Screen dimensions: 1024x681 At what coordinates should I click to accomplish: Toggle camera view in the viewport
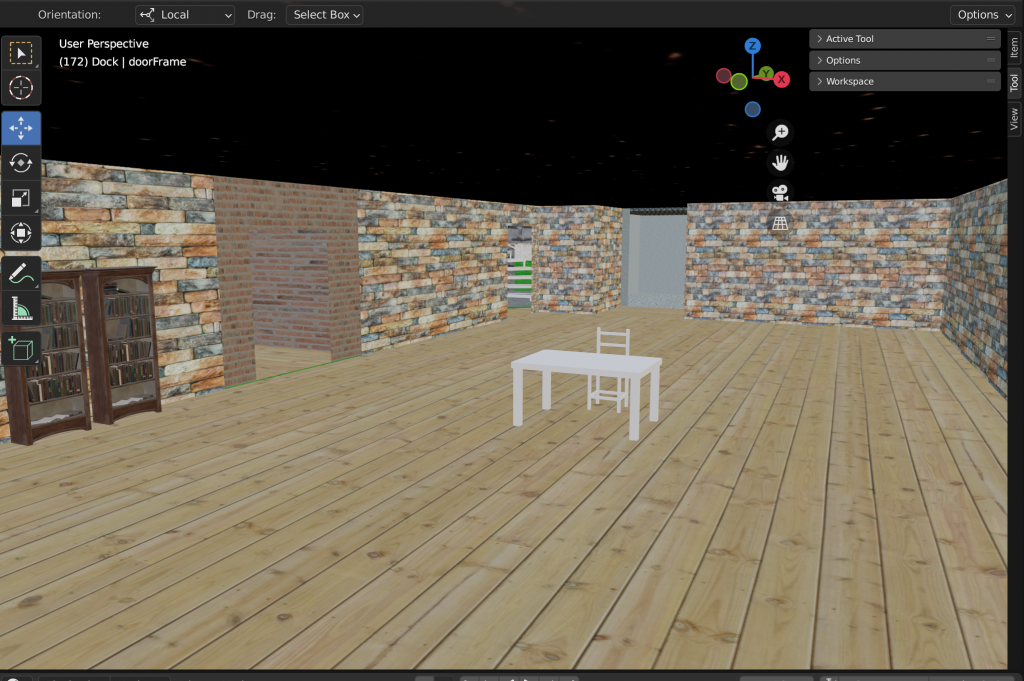[780, 192]
